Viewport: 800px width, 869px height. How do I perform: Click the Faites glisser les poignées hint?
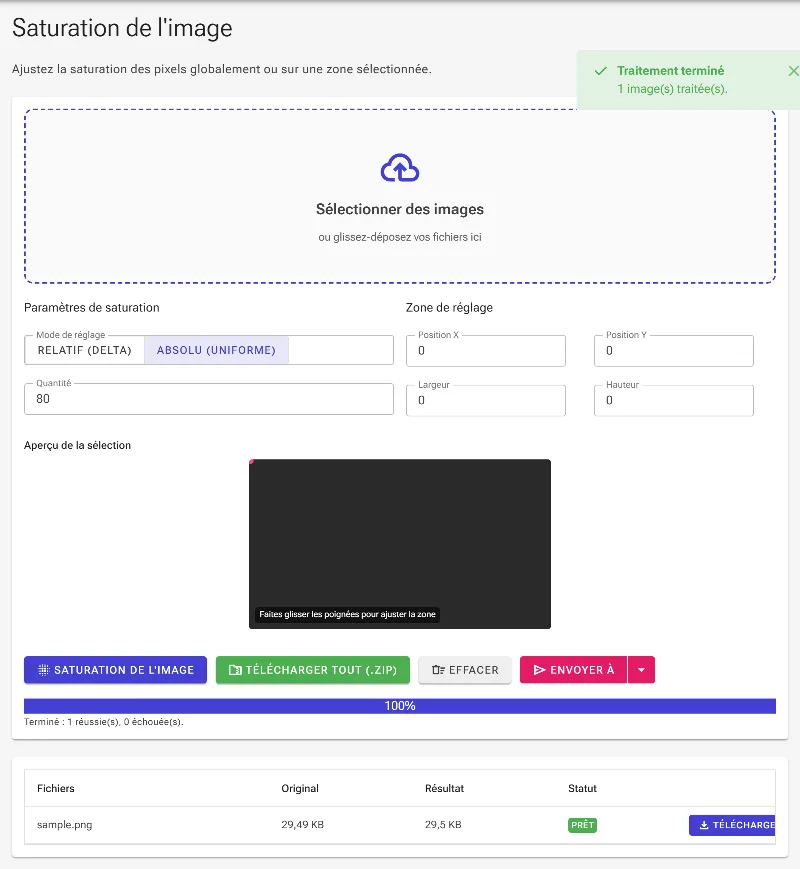click(347, 614)
